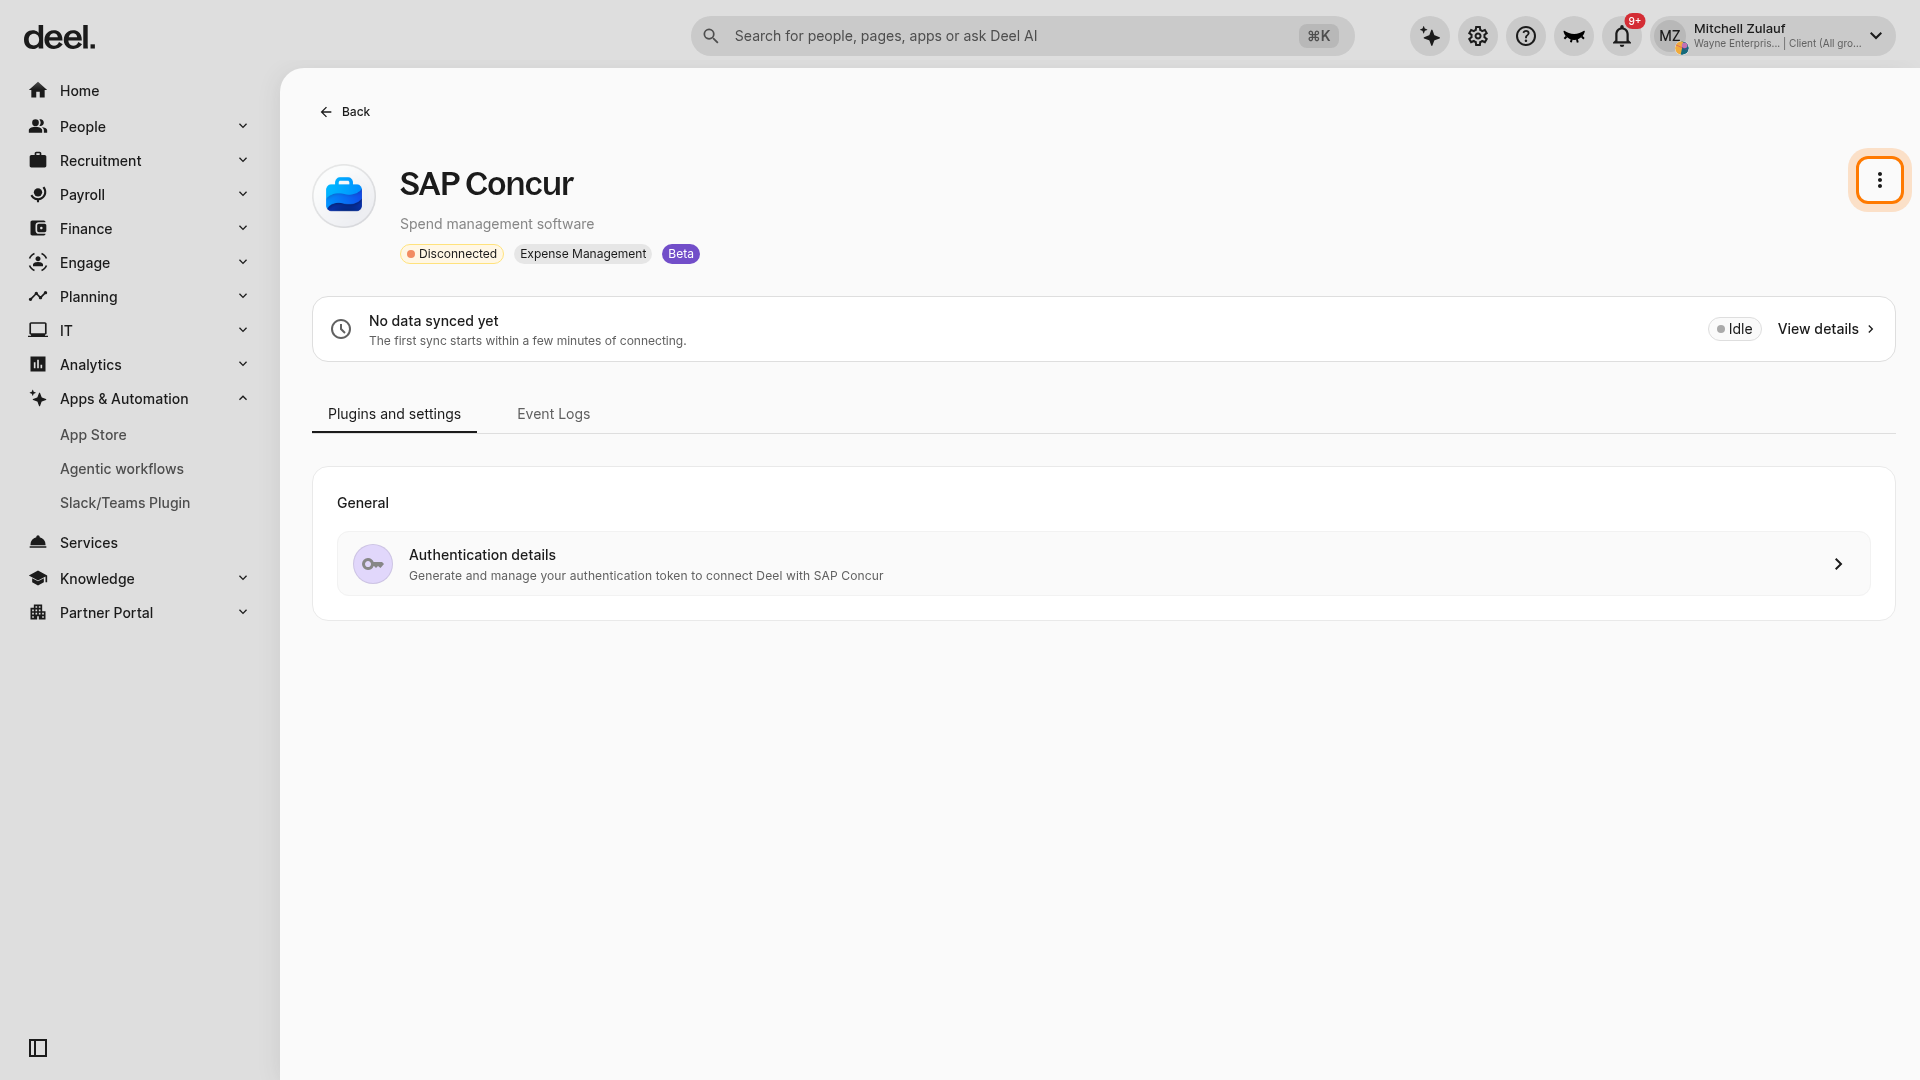Open the account switcher dropdown arrow

(1876, 36)
